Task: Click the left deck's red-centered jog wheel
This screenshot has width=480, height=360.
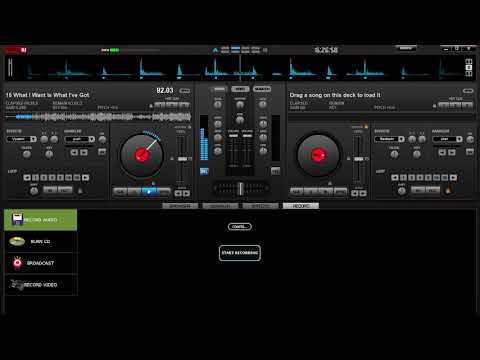Action: (x=142, y=155)
